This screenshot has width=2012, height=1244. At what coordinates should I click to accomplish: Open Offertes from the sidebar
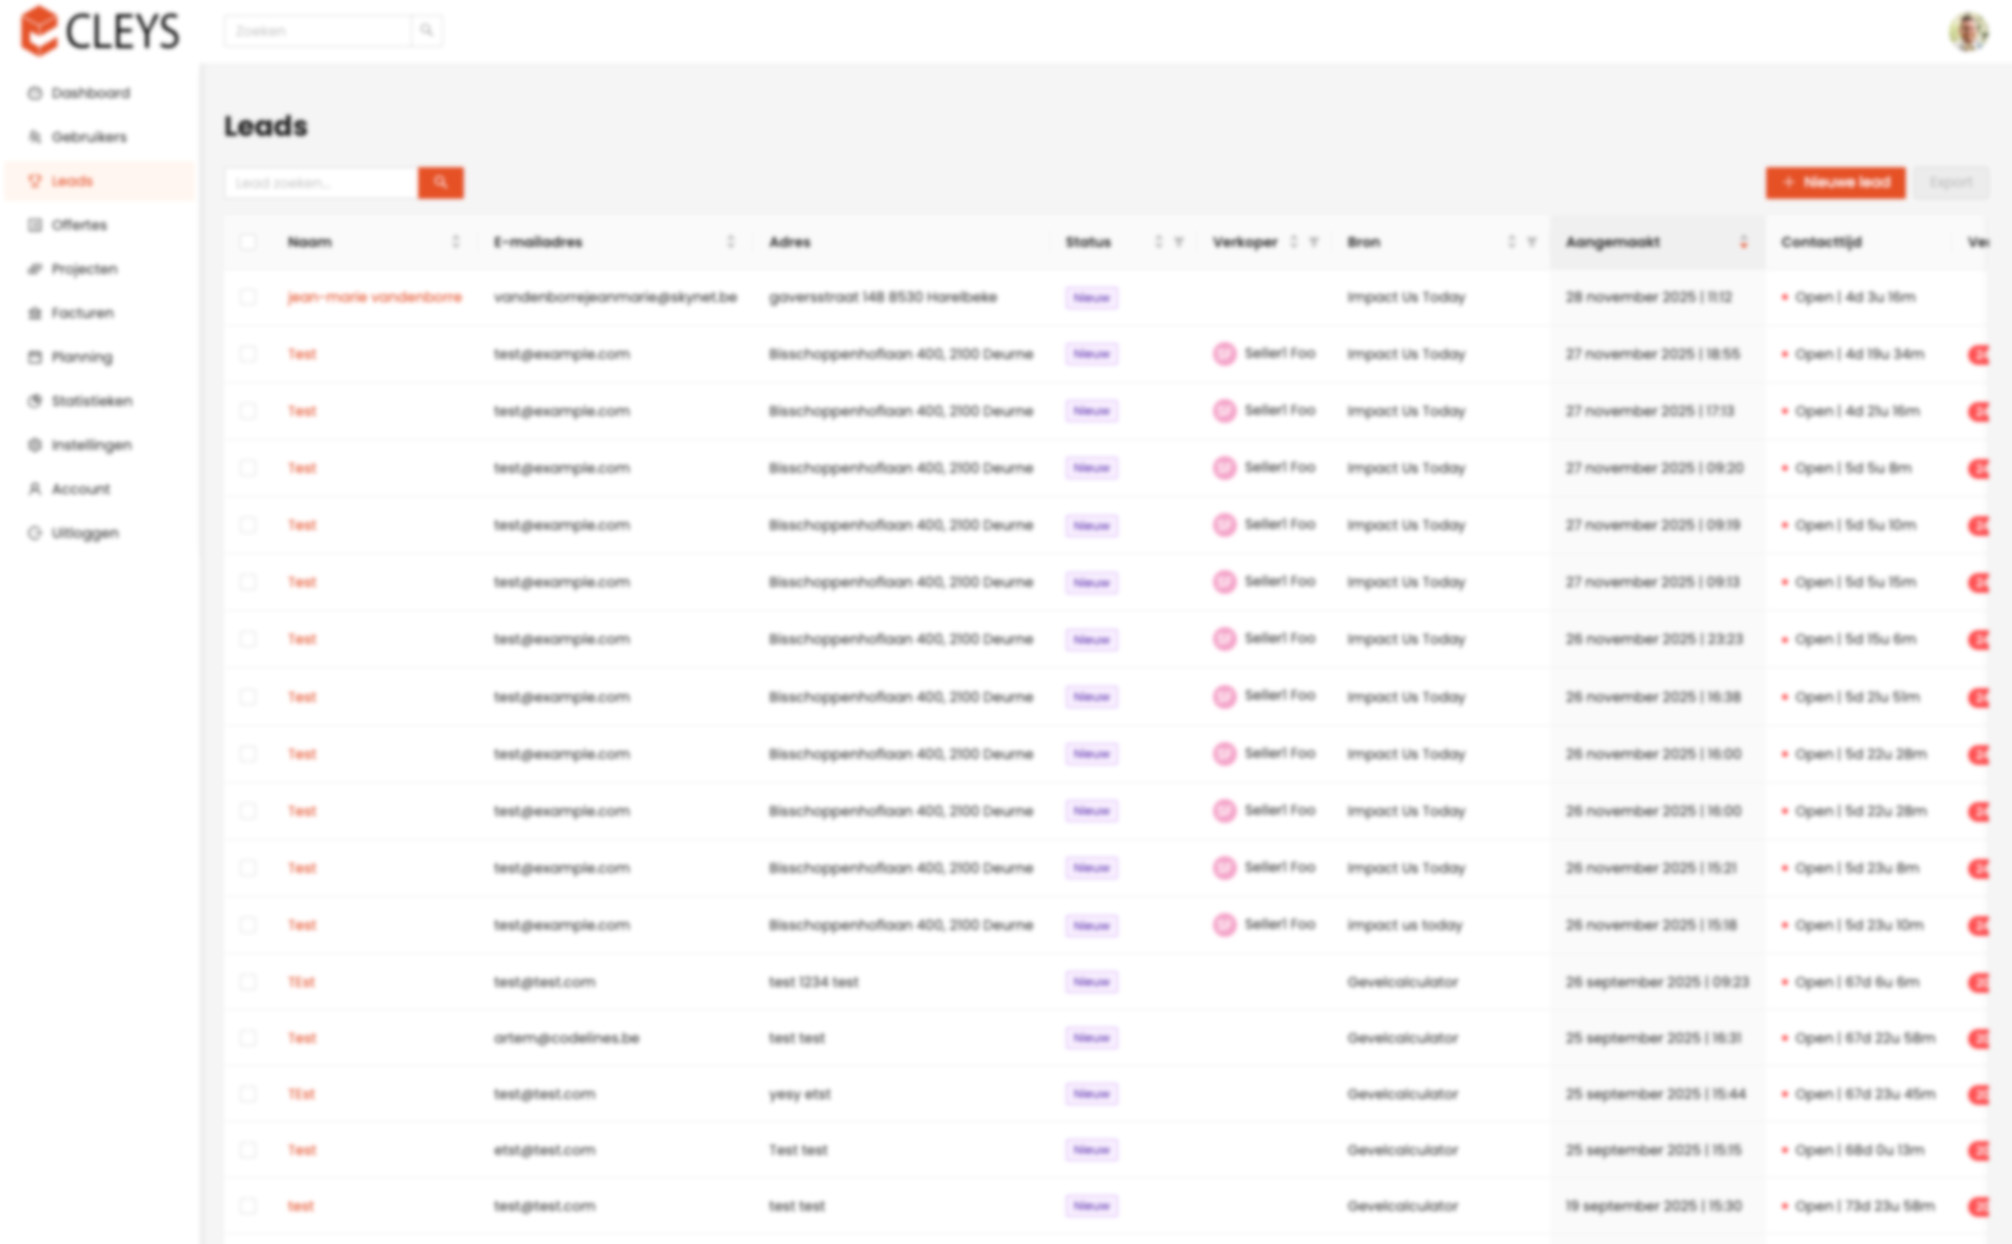[37, 225]
